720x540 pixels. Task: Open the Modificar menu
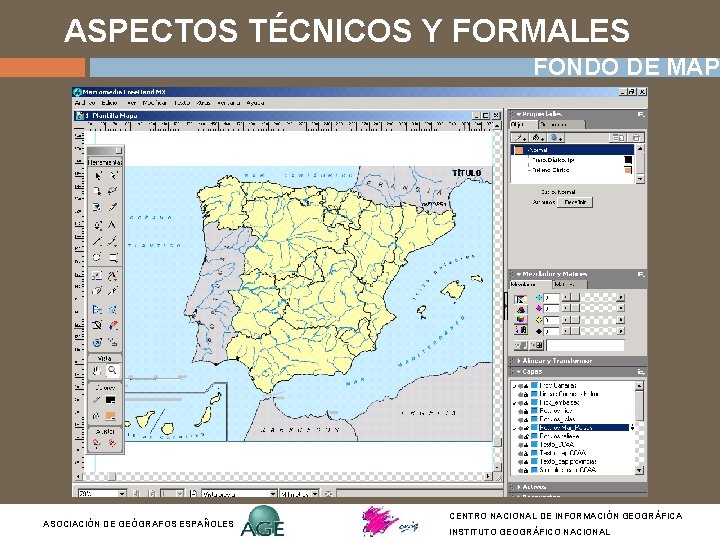tap(154, 103)
